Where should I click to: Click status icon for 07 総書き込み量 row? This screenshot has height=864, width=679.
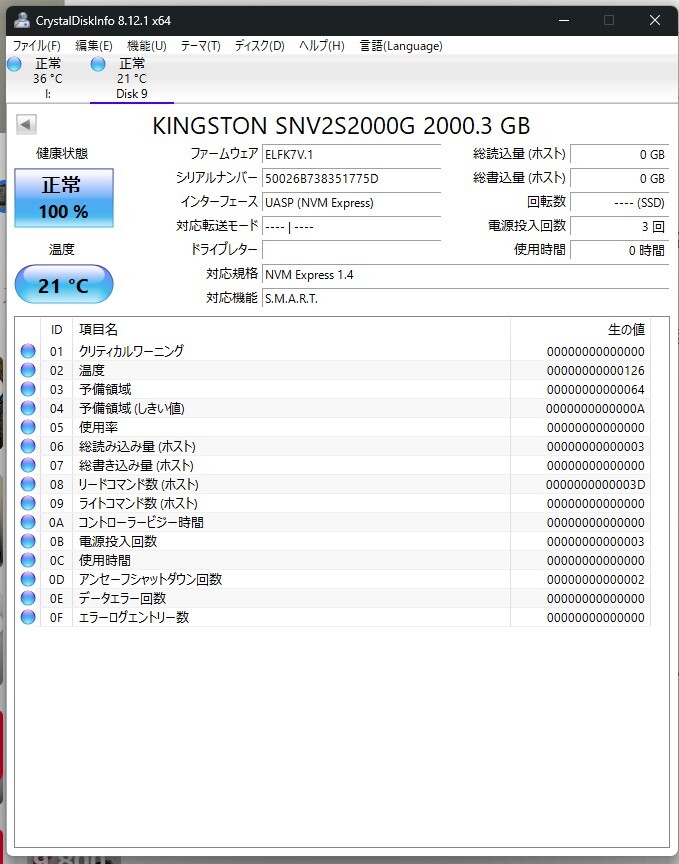pyautogui.click(x=28, y=465)
